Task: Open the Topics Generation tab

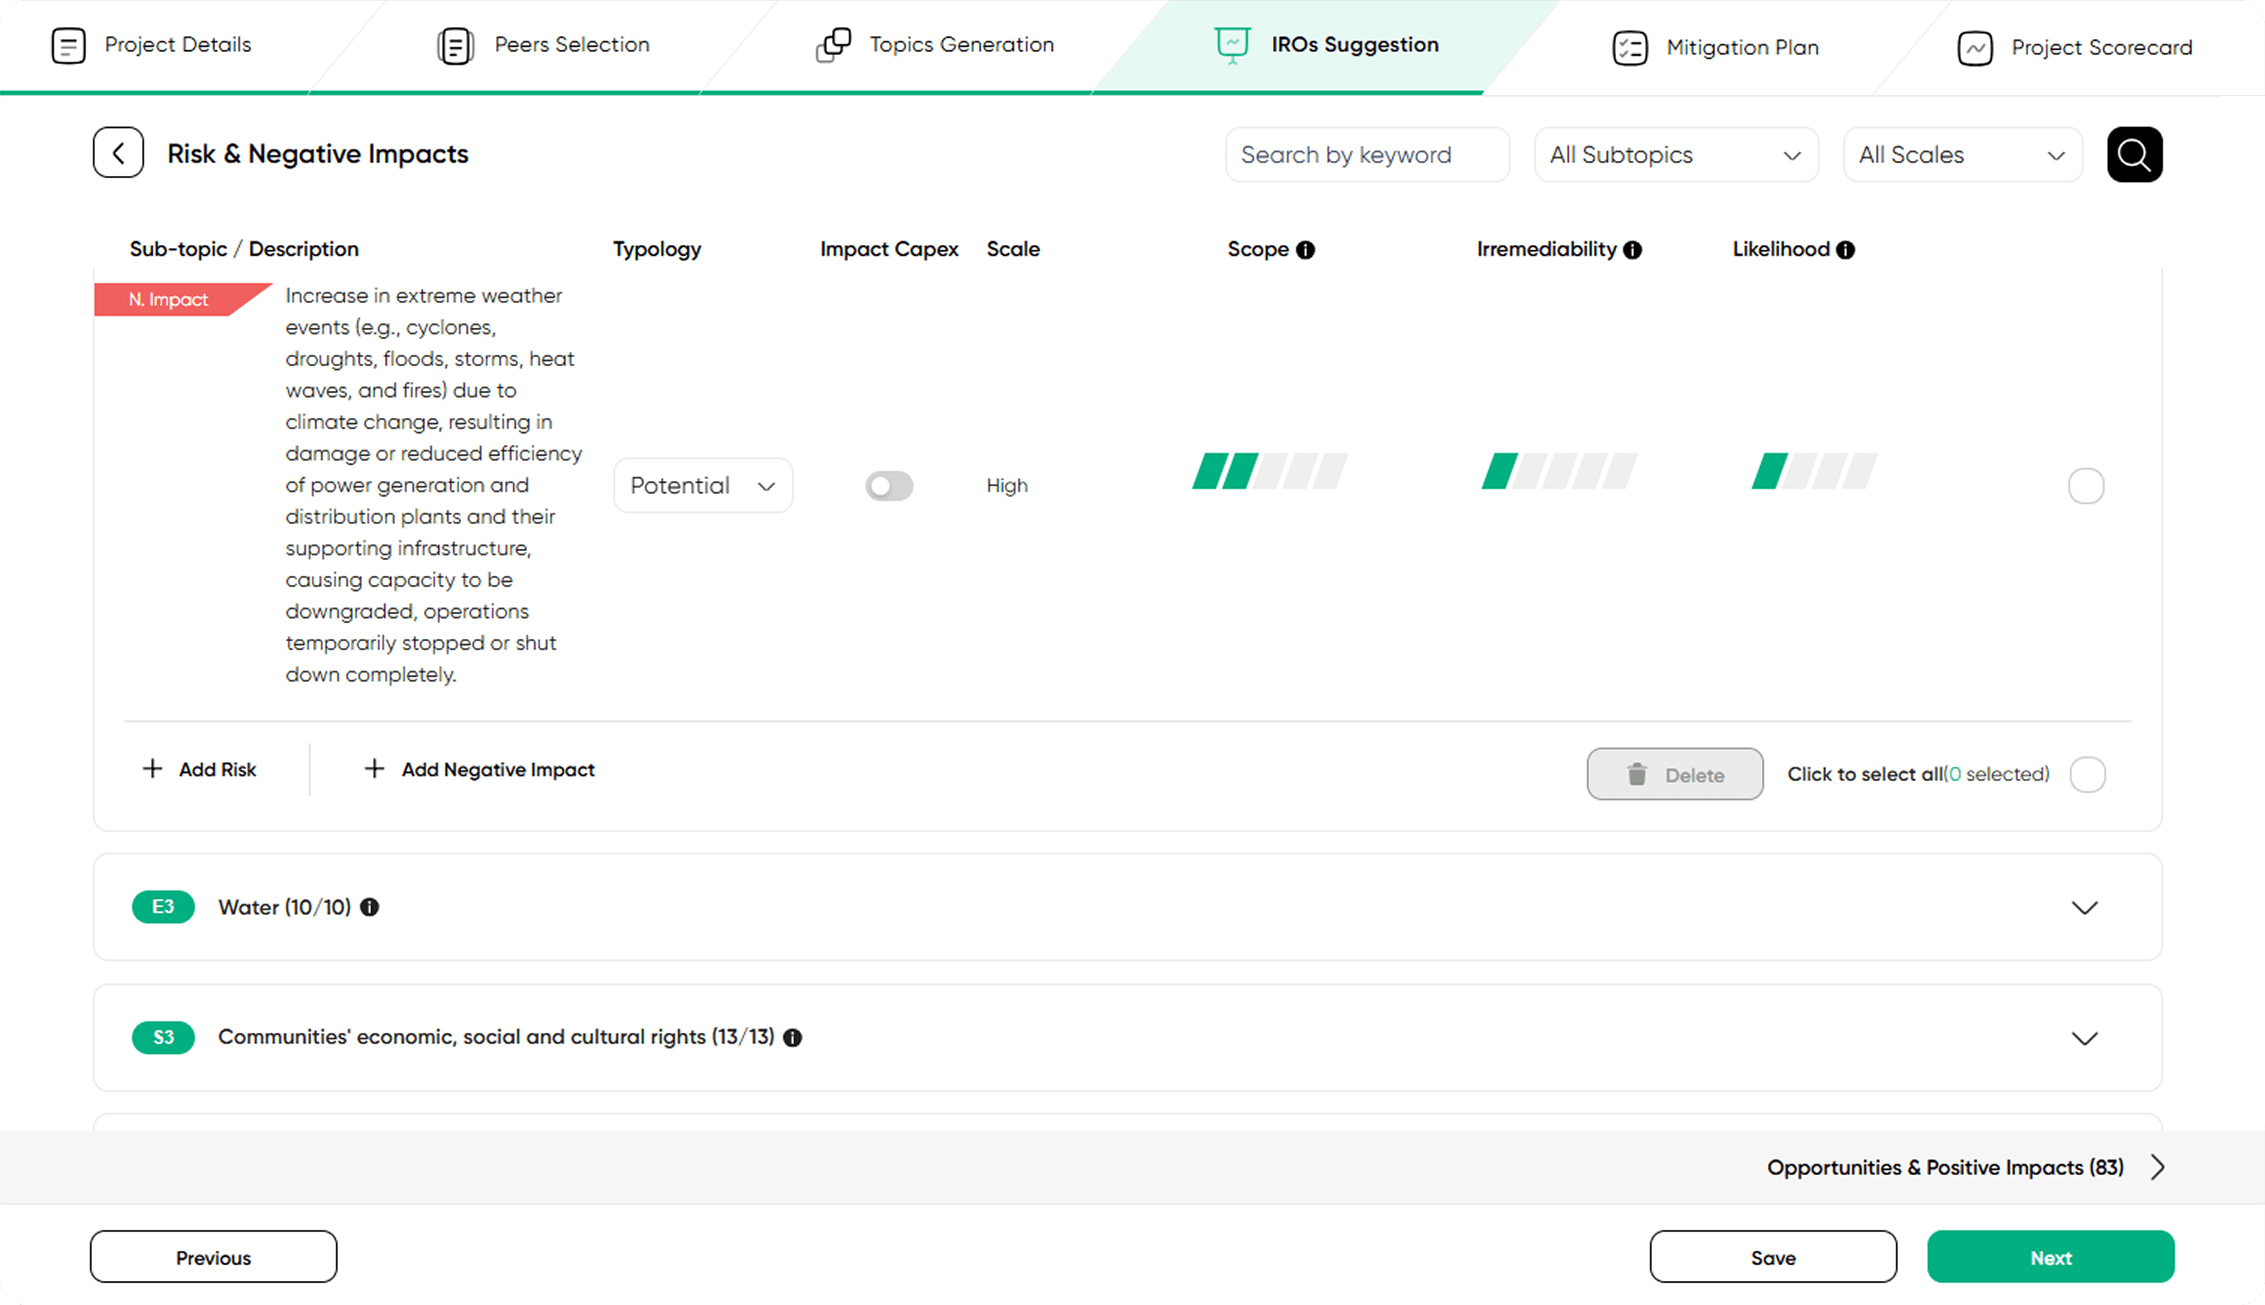Action: [x=935, y=45]
